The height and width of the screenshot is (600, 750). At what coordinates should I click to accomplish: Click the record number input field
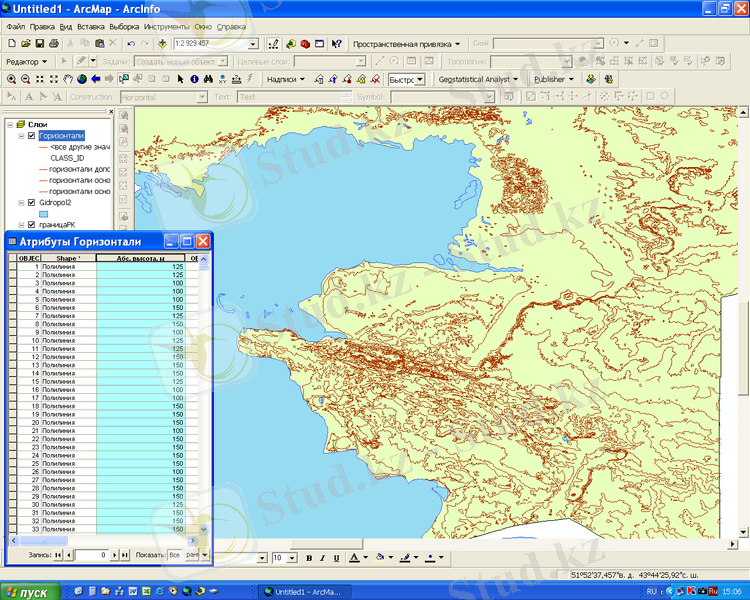click(x=91, y=553)
